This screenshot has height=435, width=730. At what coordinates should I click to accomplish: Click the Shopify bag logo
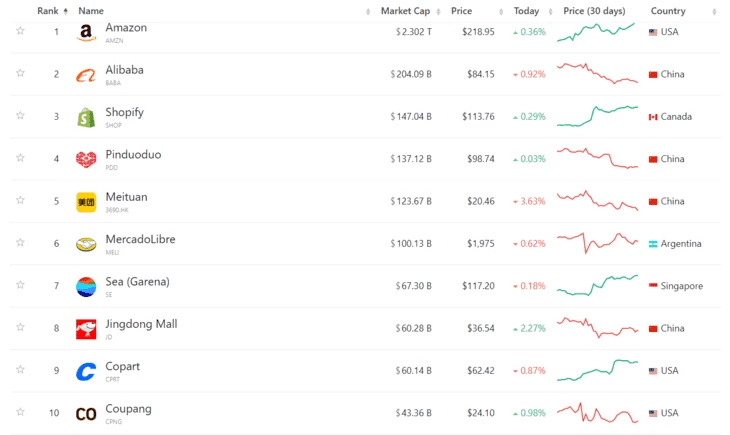click(86, 117)
